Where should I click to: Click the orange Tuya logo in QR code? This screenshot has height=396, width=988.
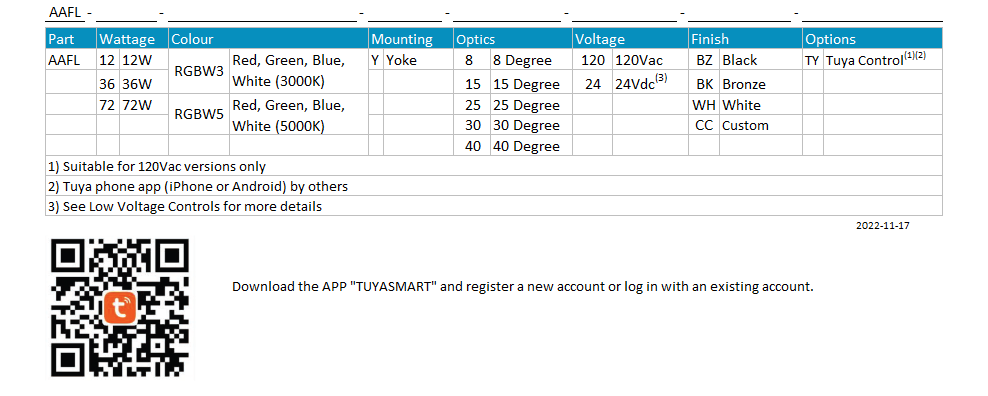pos(120,308)
